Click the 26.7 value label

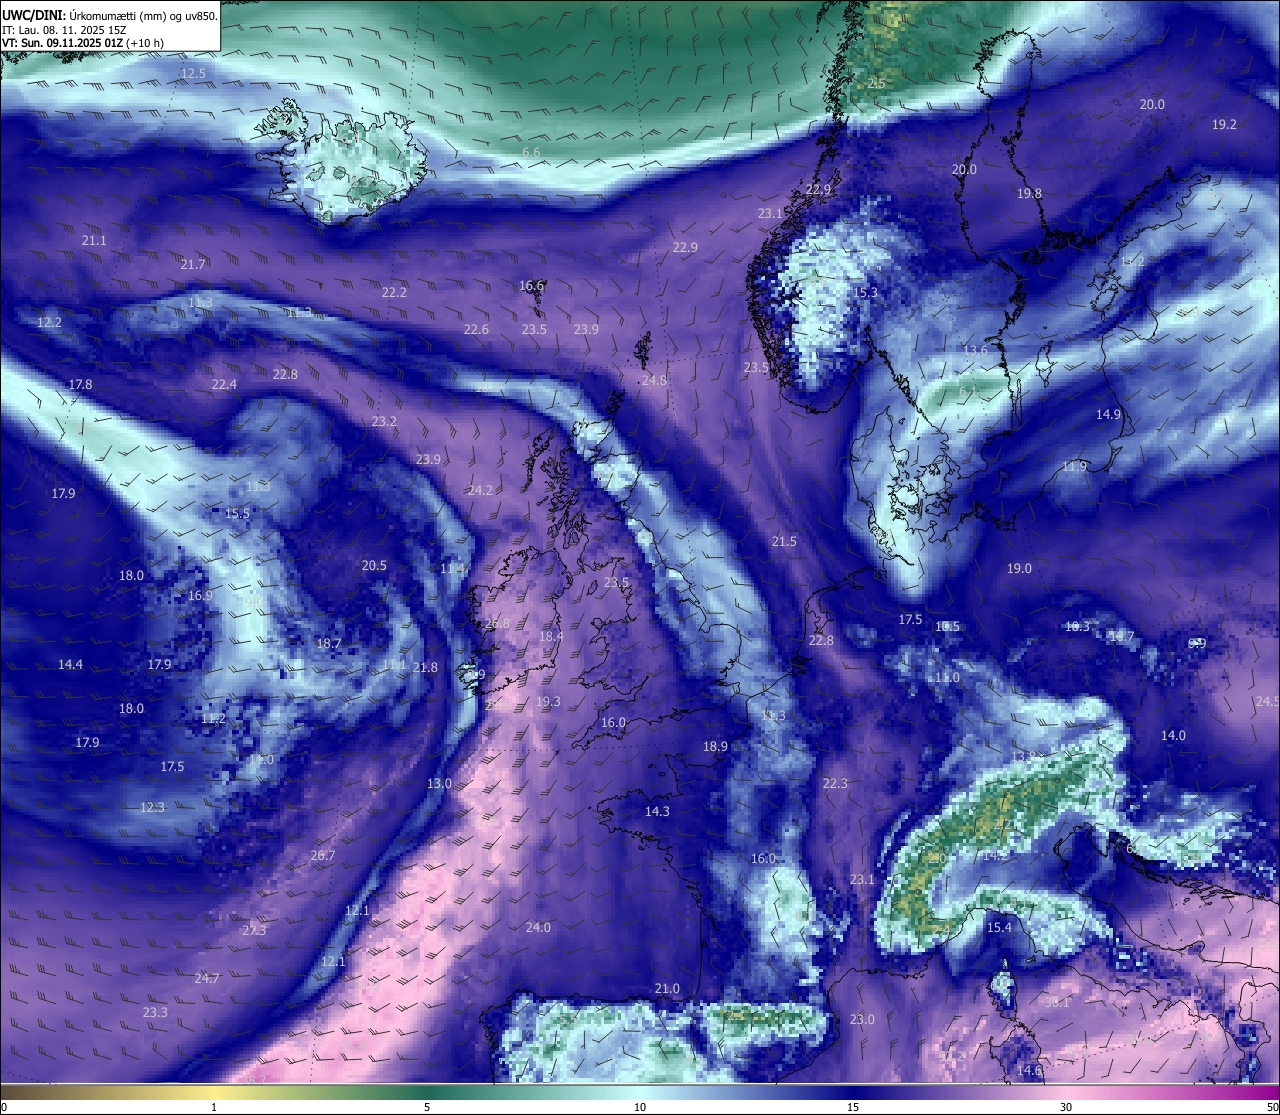click(323, 855)
